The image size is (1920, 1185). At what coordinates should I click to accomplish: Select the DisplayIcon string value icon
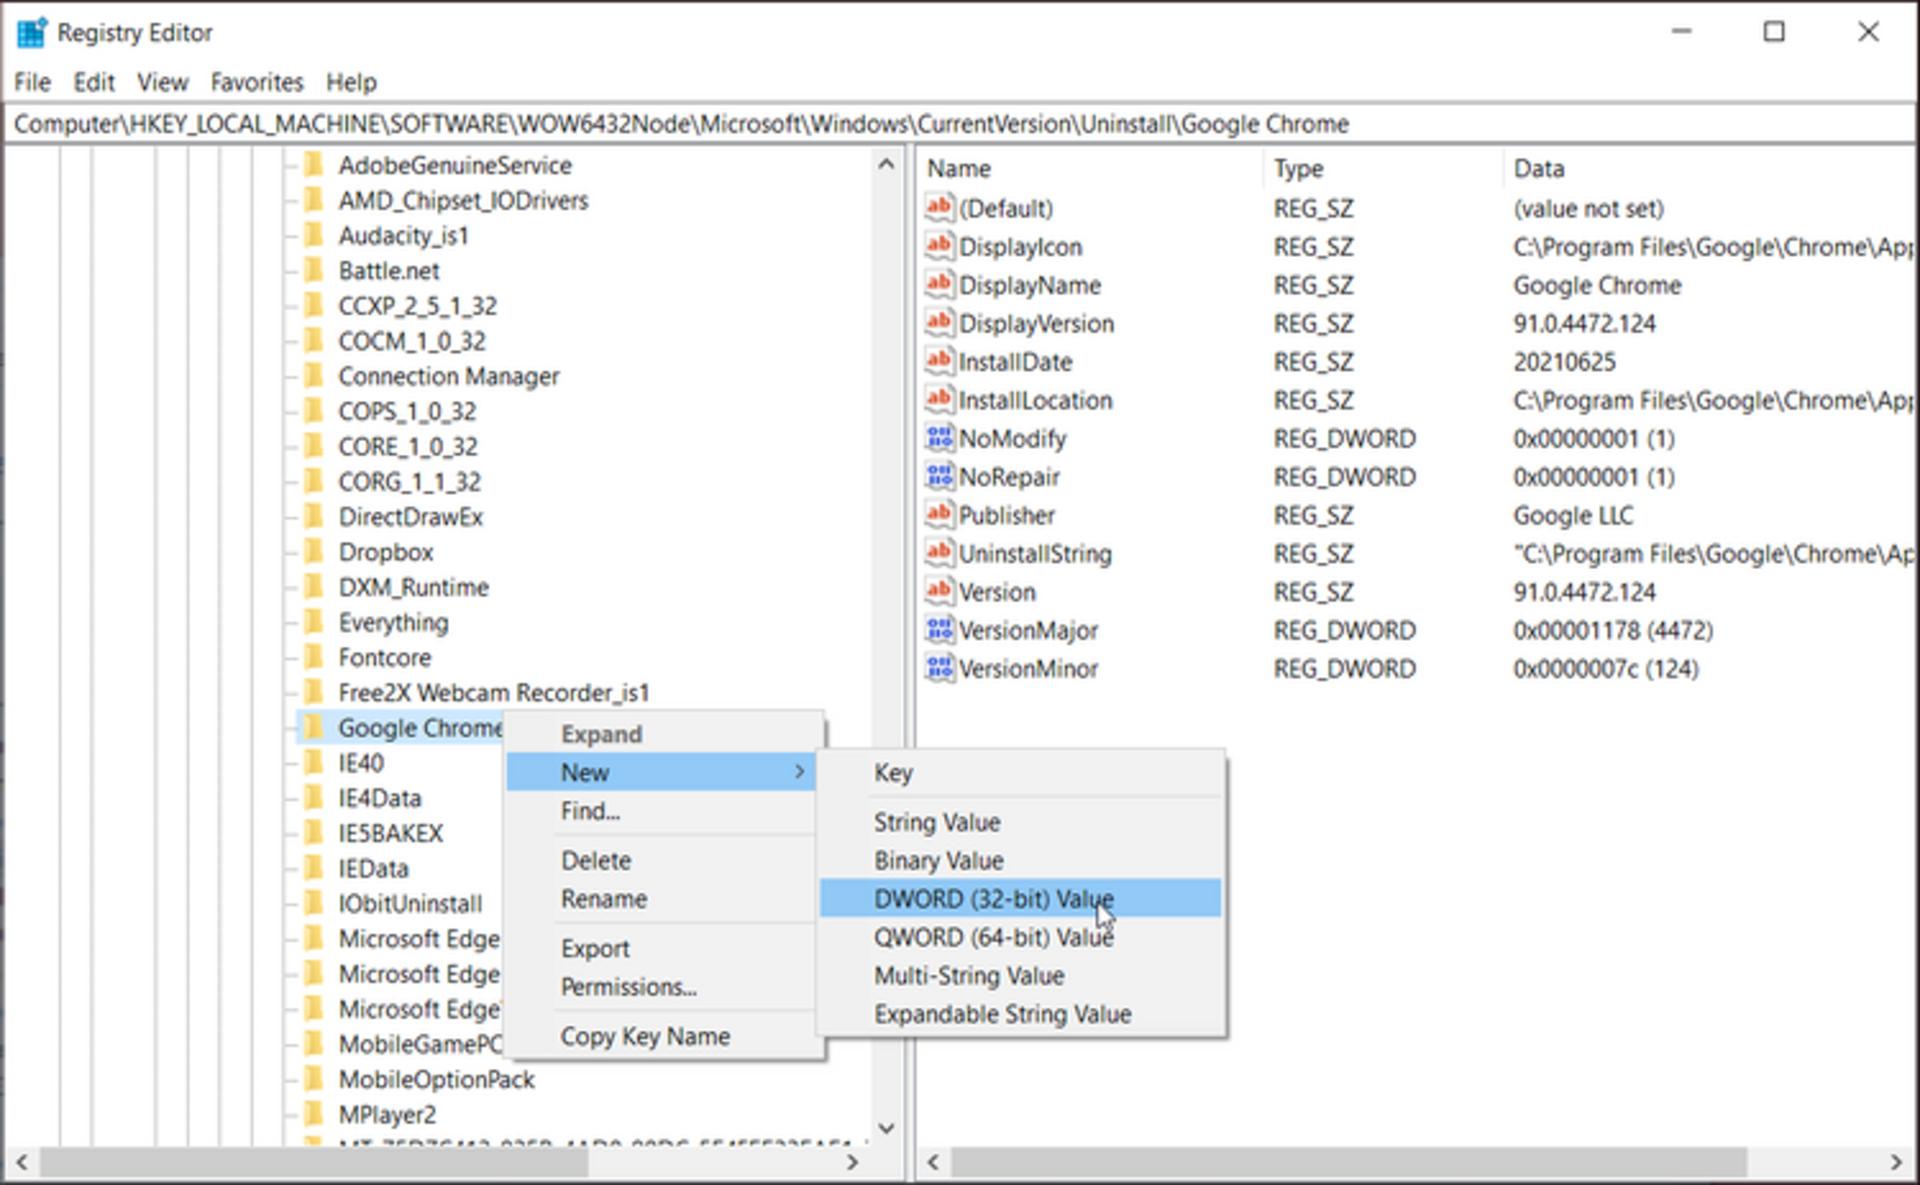[x=939, y=246]
